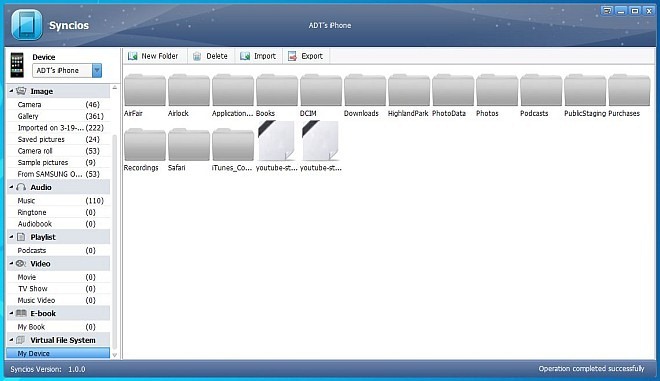
Task: Select the second youtube-st... file icon
Action: 320,141
